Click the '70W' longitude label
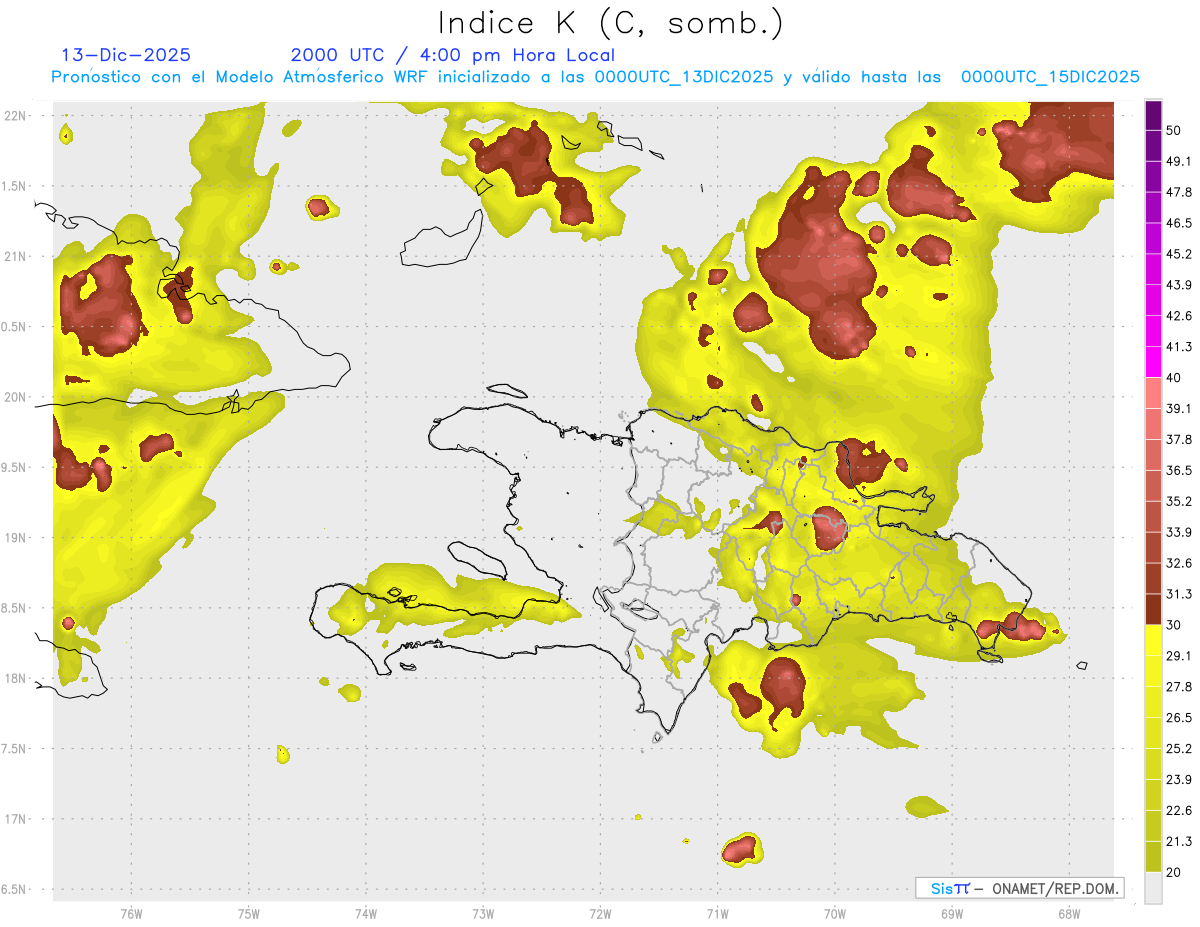 (834, 913)
